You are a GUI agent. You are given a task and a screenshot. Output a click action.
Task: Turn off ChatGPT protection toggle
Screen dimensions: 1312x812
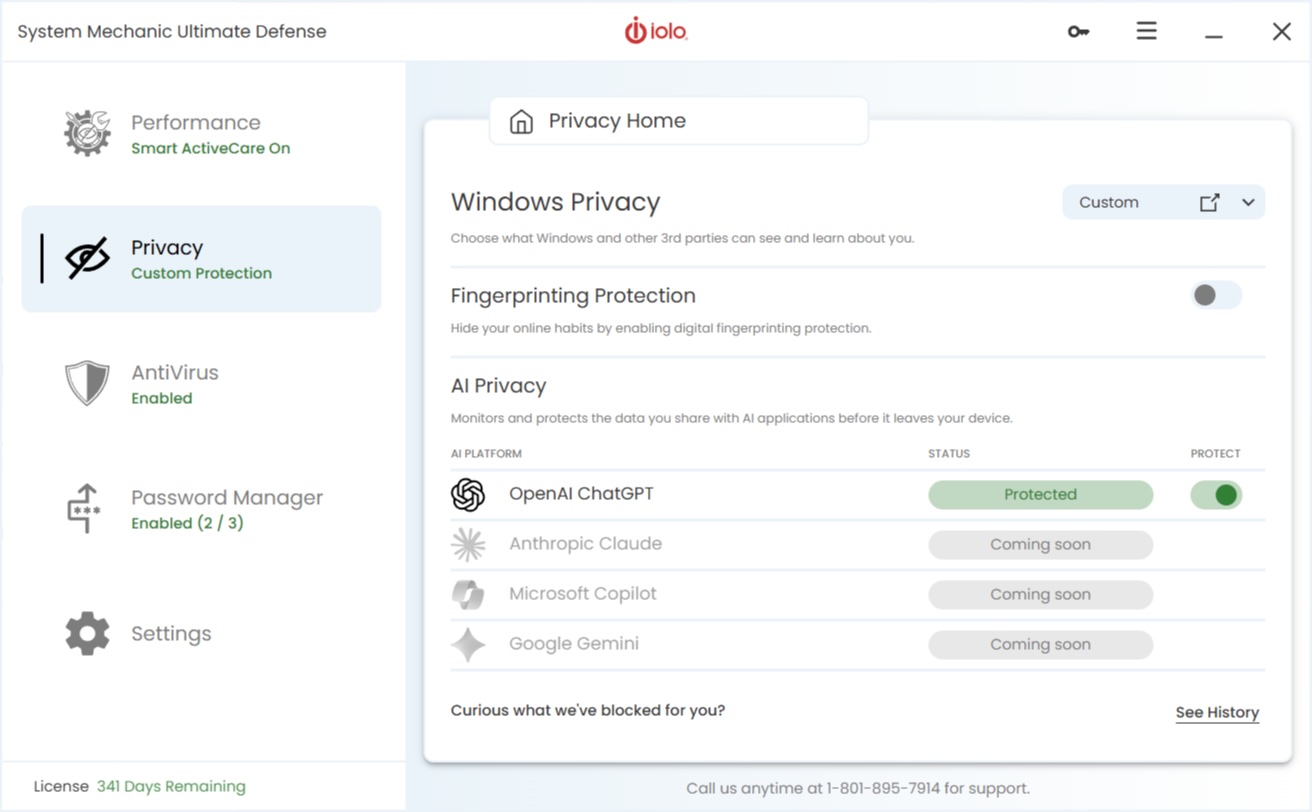point(1216,494)
